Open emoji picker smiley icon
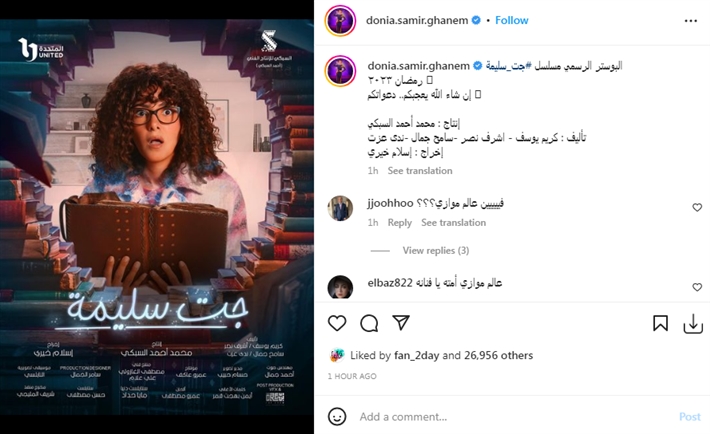Viewport: 710px width, 434px height. pyautogui.click(x=337, y=416)
